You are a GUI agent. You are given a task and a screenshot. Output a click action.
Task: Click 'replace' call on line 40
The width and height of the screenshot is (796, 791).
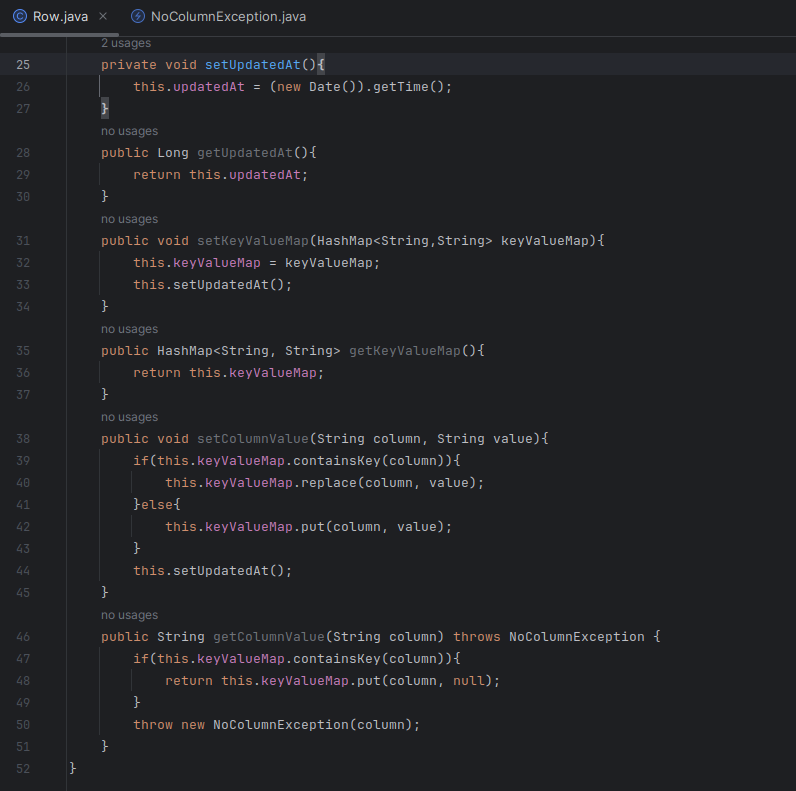point(329,483)
